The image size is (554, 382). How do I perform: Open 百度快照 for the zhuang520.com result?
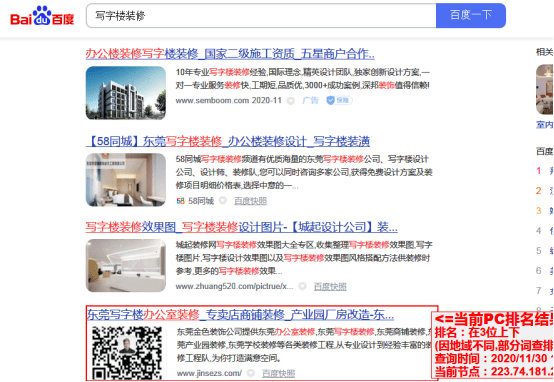330,287
